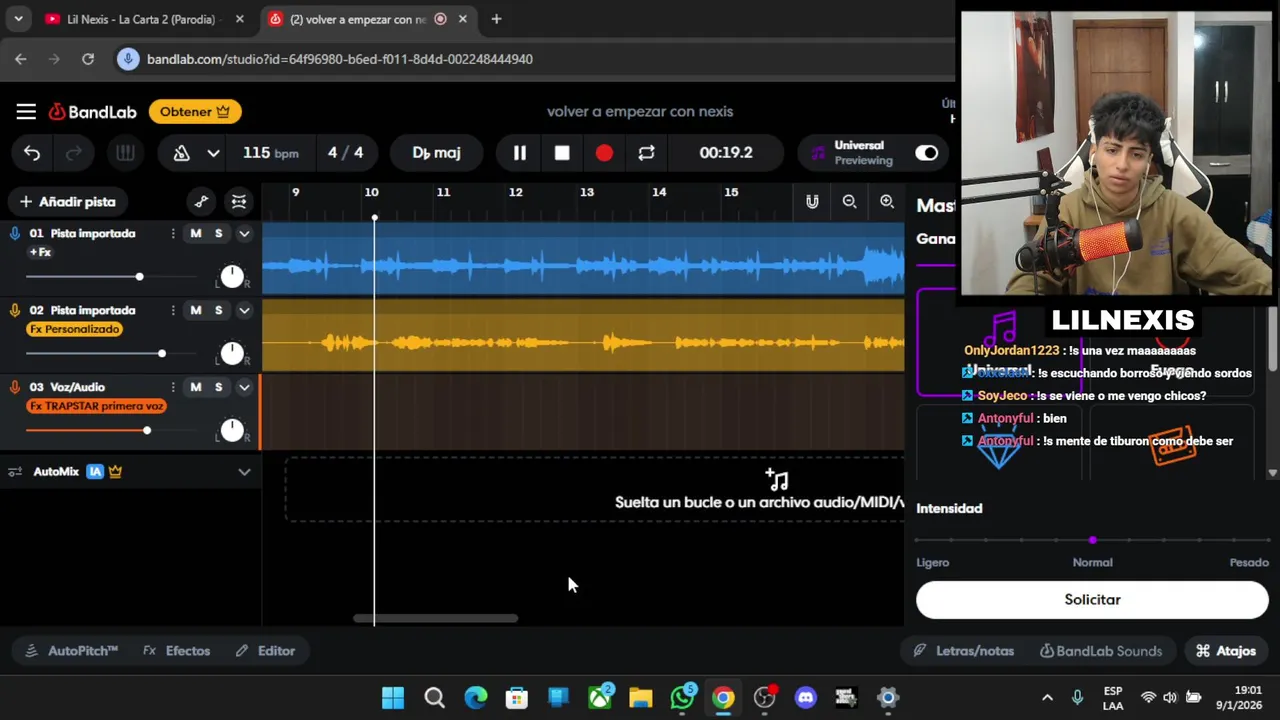
Task: Solo track 02 Pista importada
Action: pyautogui.click(x=219, y=310)
